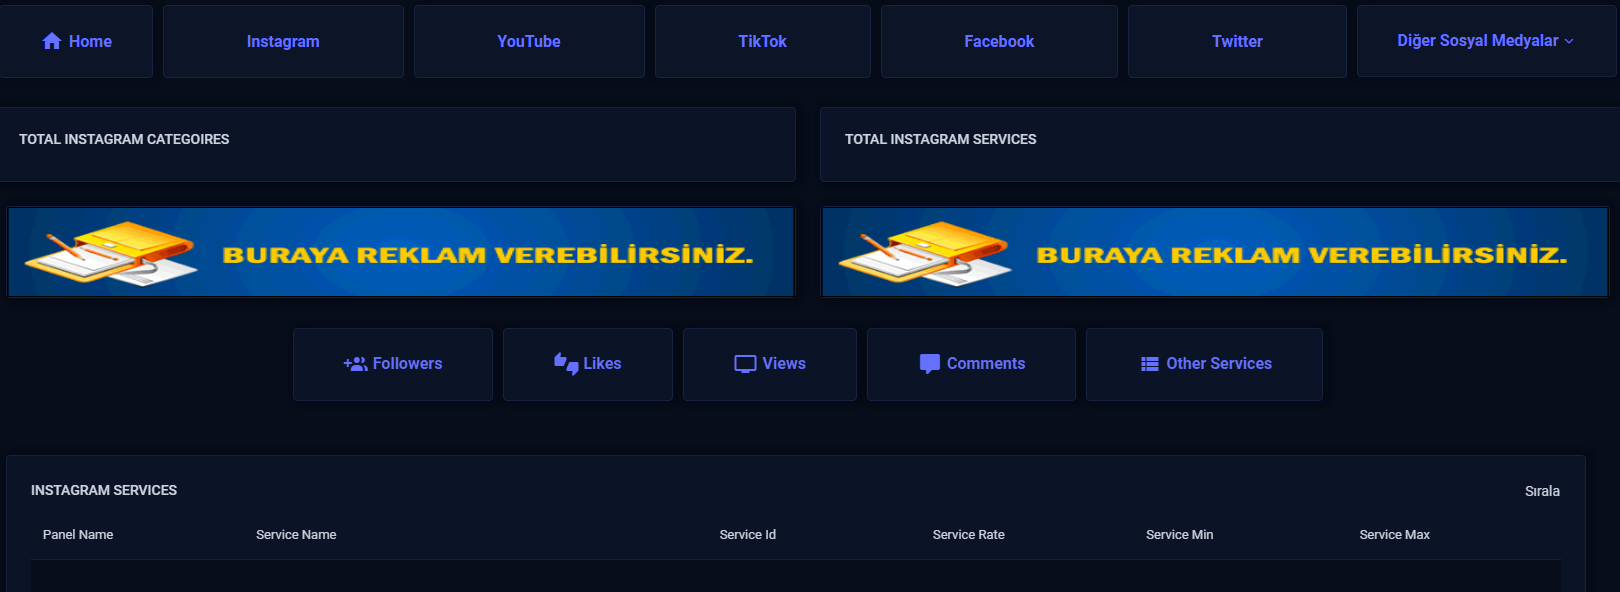The width and height of the screenshot is (1620, 592).
Task: Click the Comments label text
Action: tap(986, 364)
